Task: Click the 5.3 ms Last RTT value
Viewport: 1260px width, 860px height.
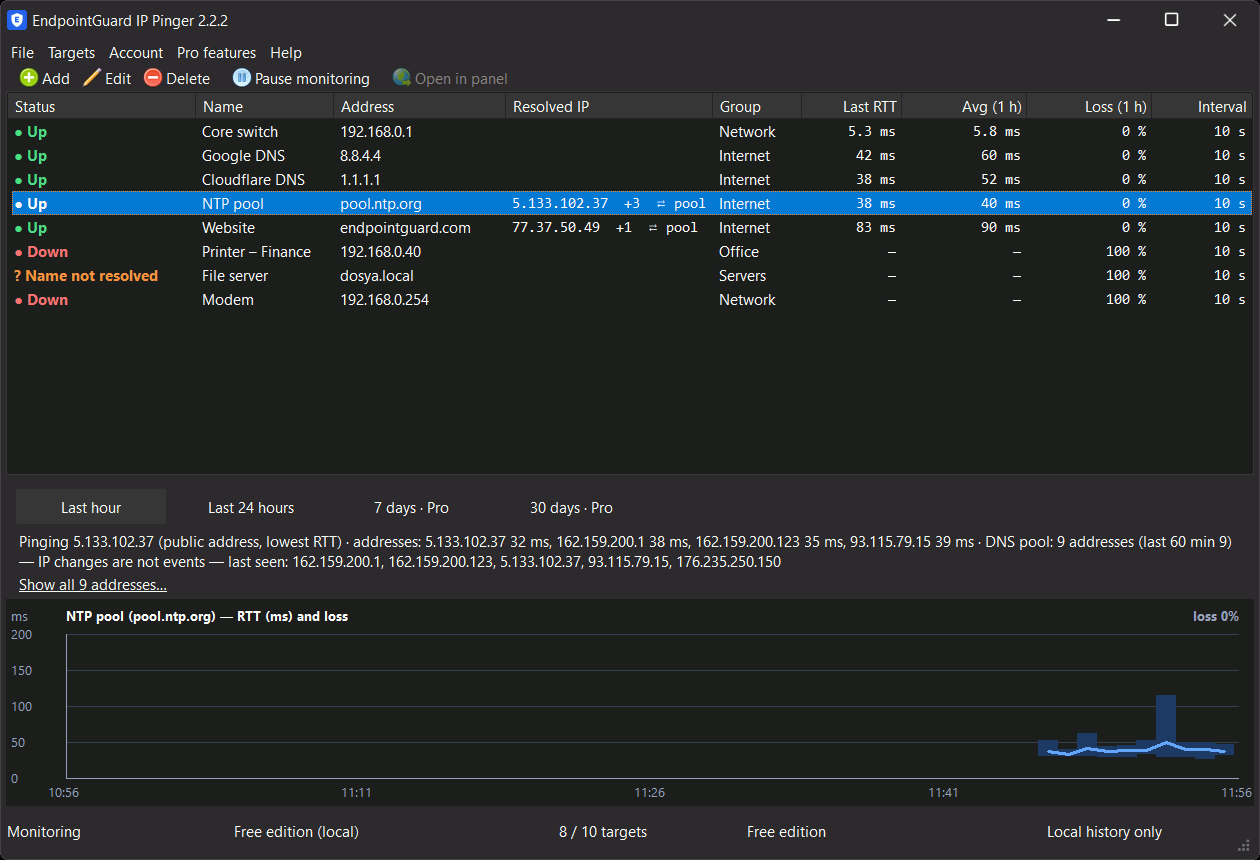Action: click(871, 132)
